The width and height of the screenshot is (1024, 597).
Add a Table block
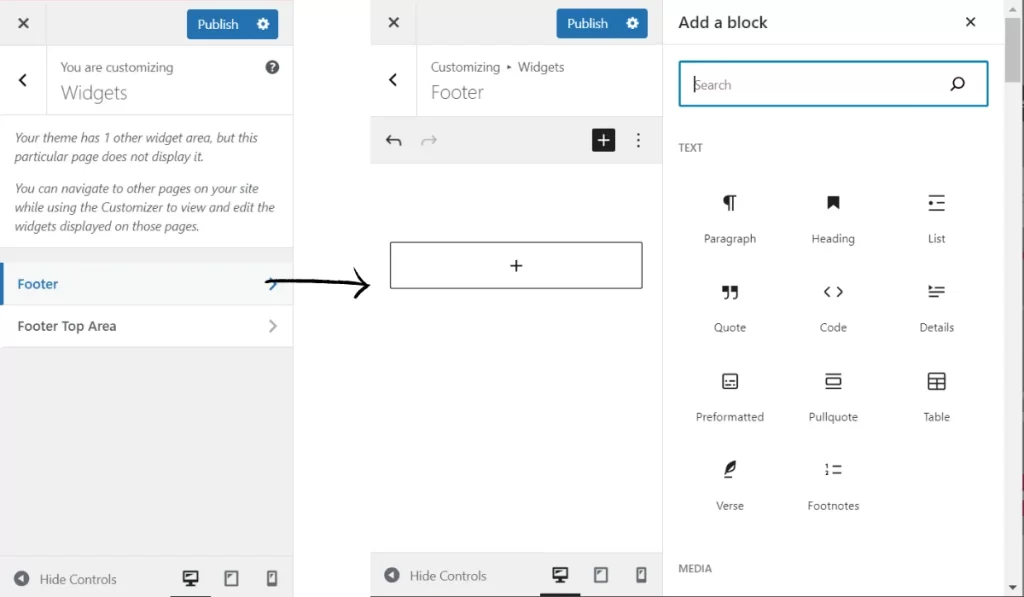[936, 395]
